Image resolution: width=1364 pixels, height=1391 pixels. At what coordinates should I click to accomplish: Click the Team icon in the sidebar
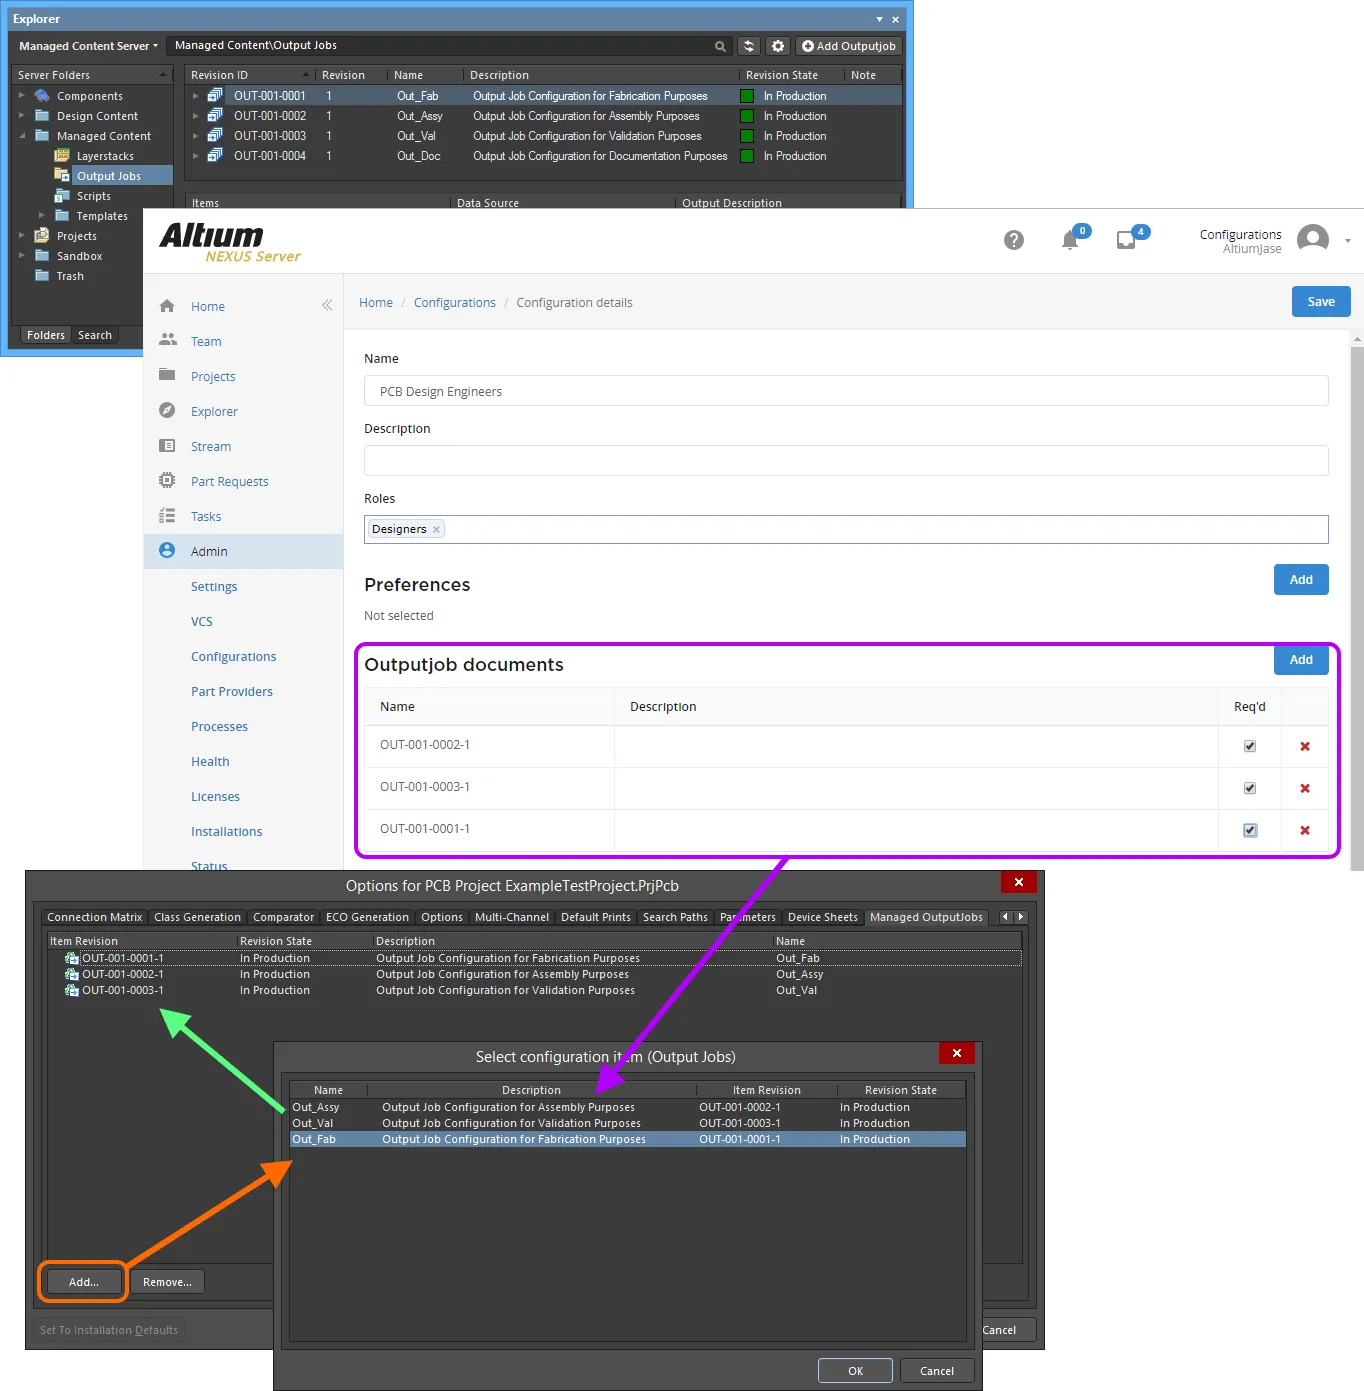click(167, 340)
